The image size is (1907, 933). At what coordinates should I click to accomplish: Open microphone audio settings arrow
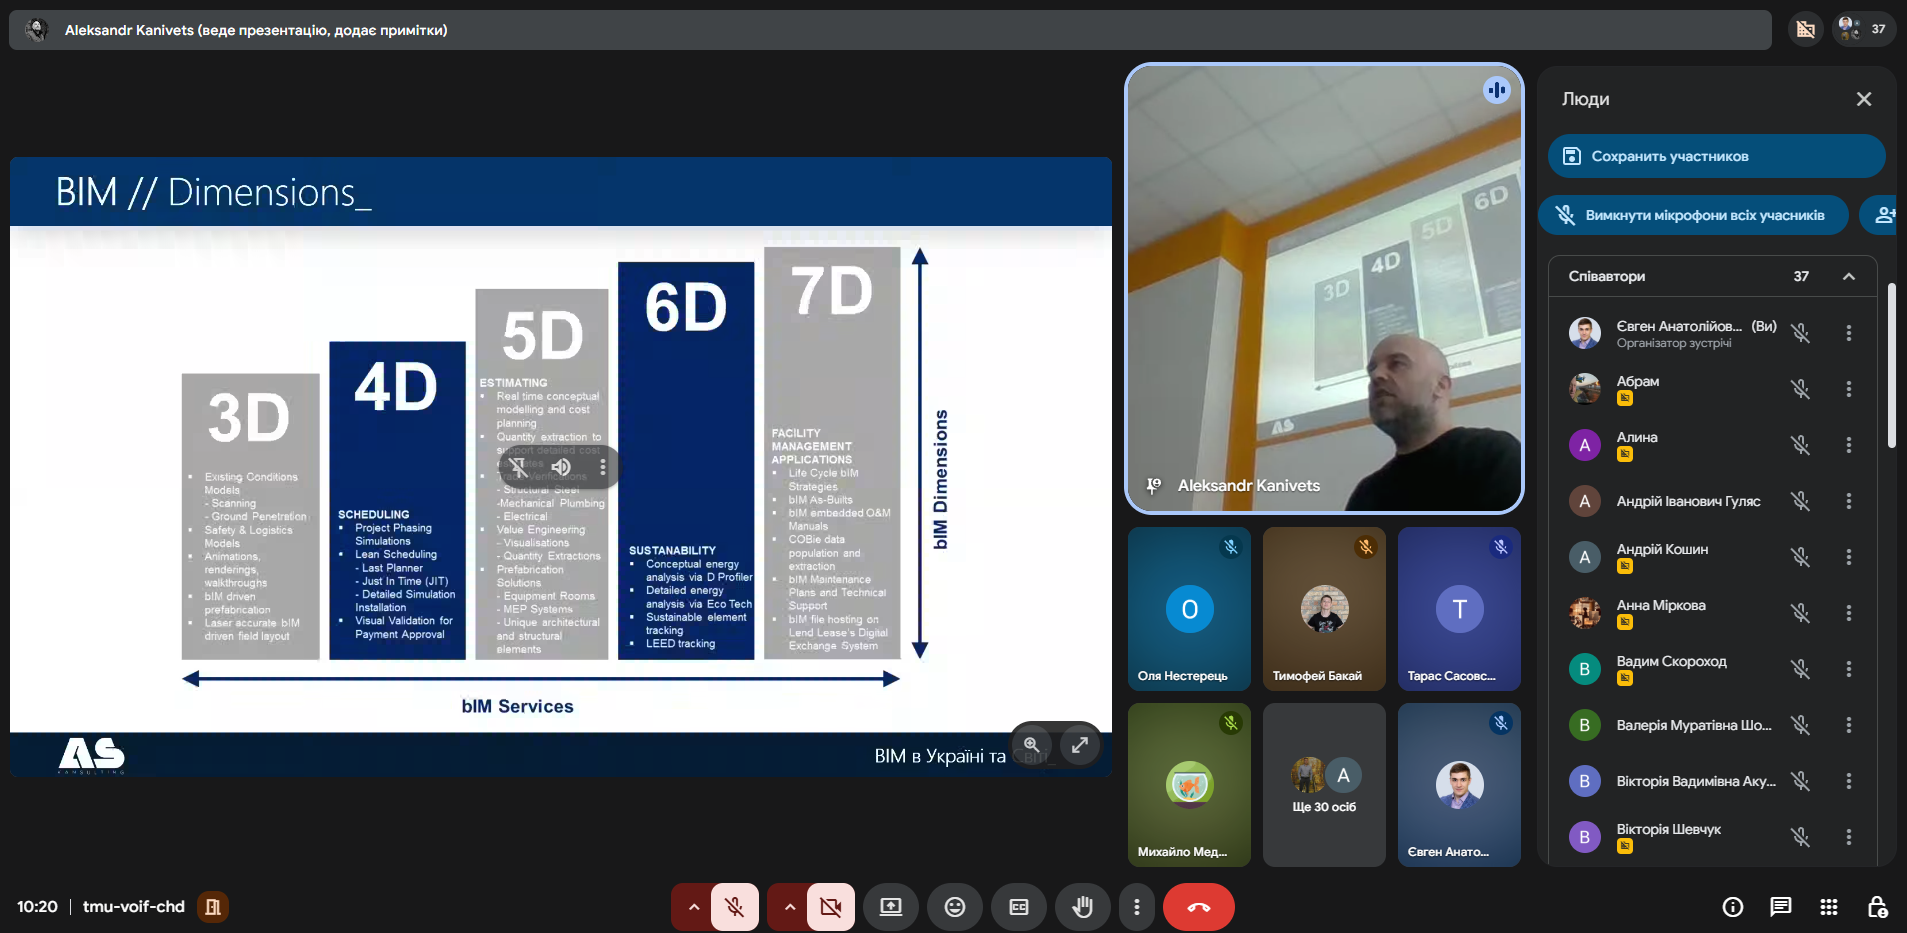(x=693, y=907)
